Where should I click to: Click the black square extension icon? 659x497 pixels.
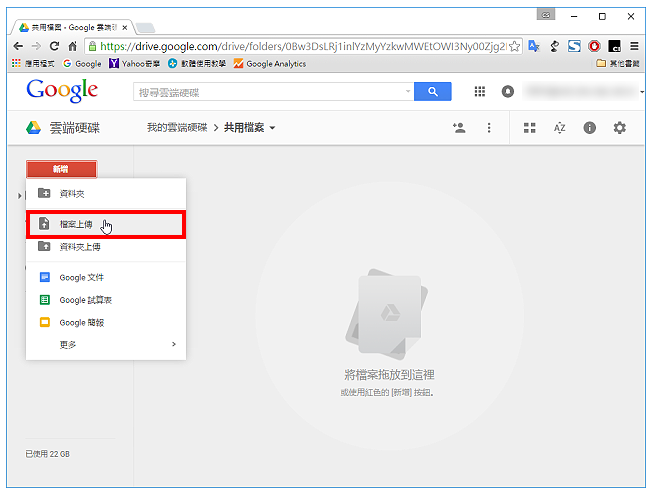(x=614, y=46)
